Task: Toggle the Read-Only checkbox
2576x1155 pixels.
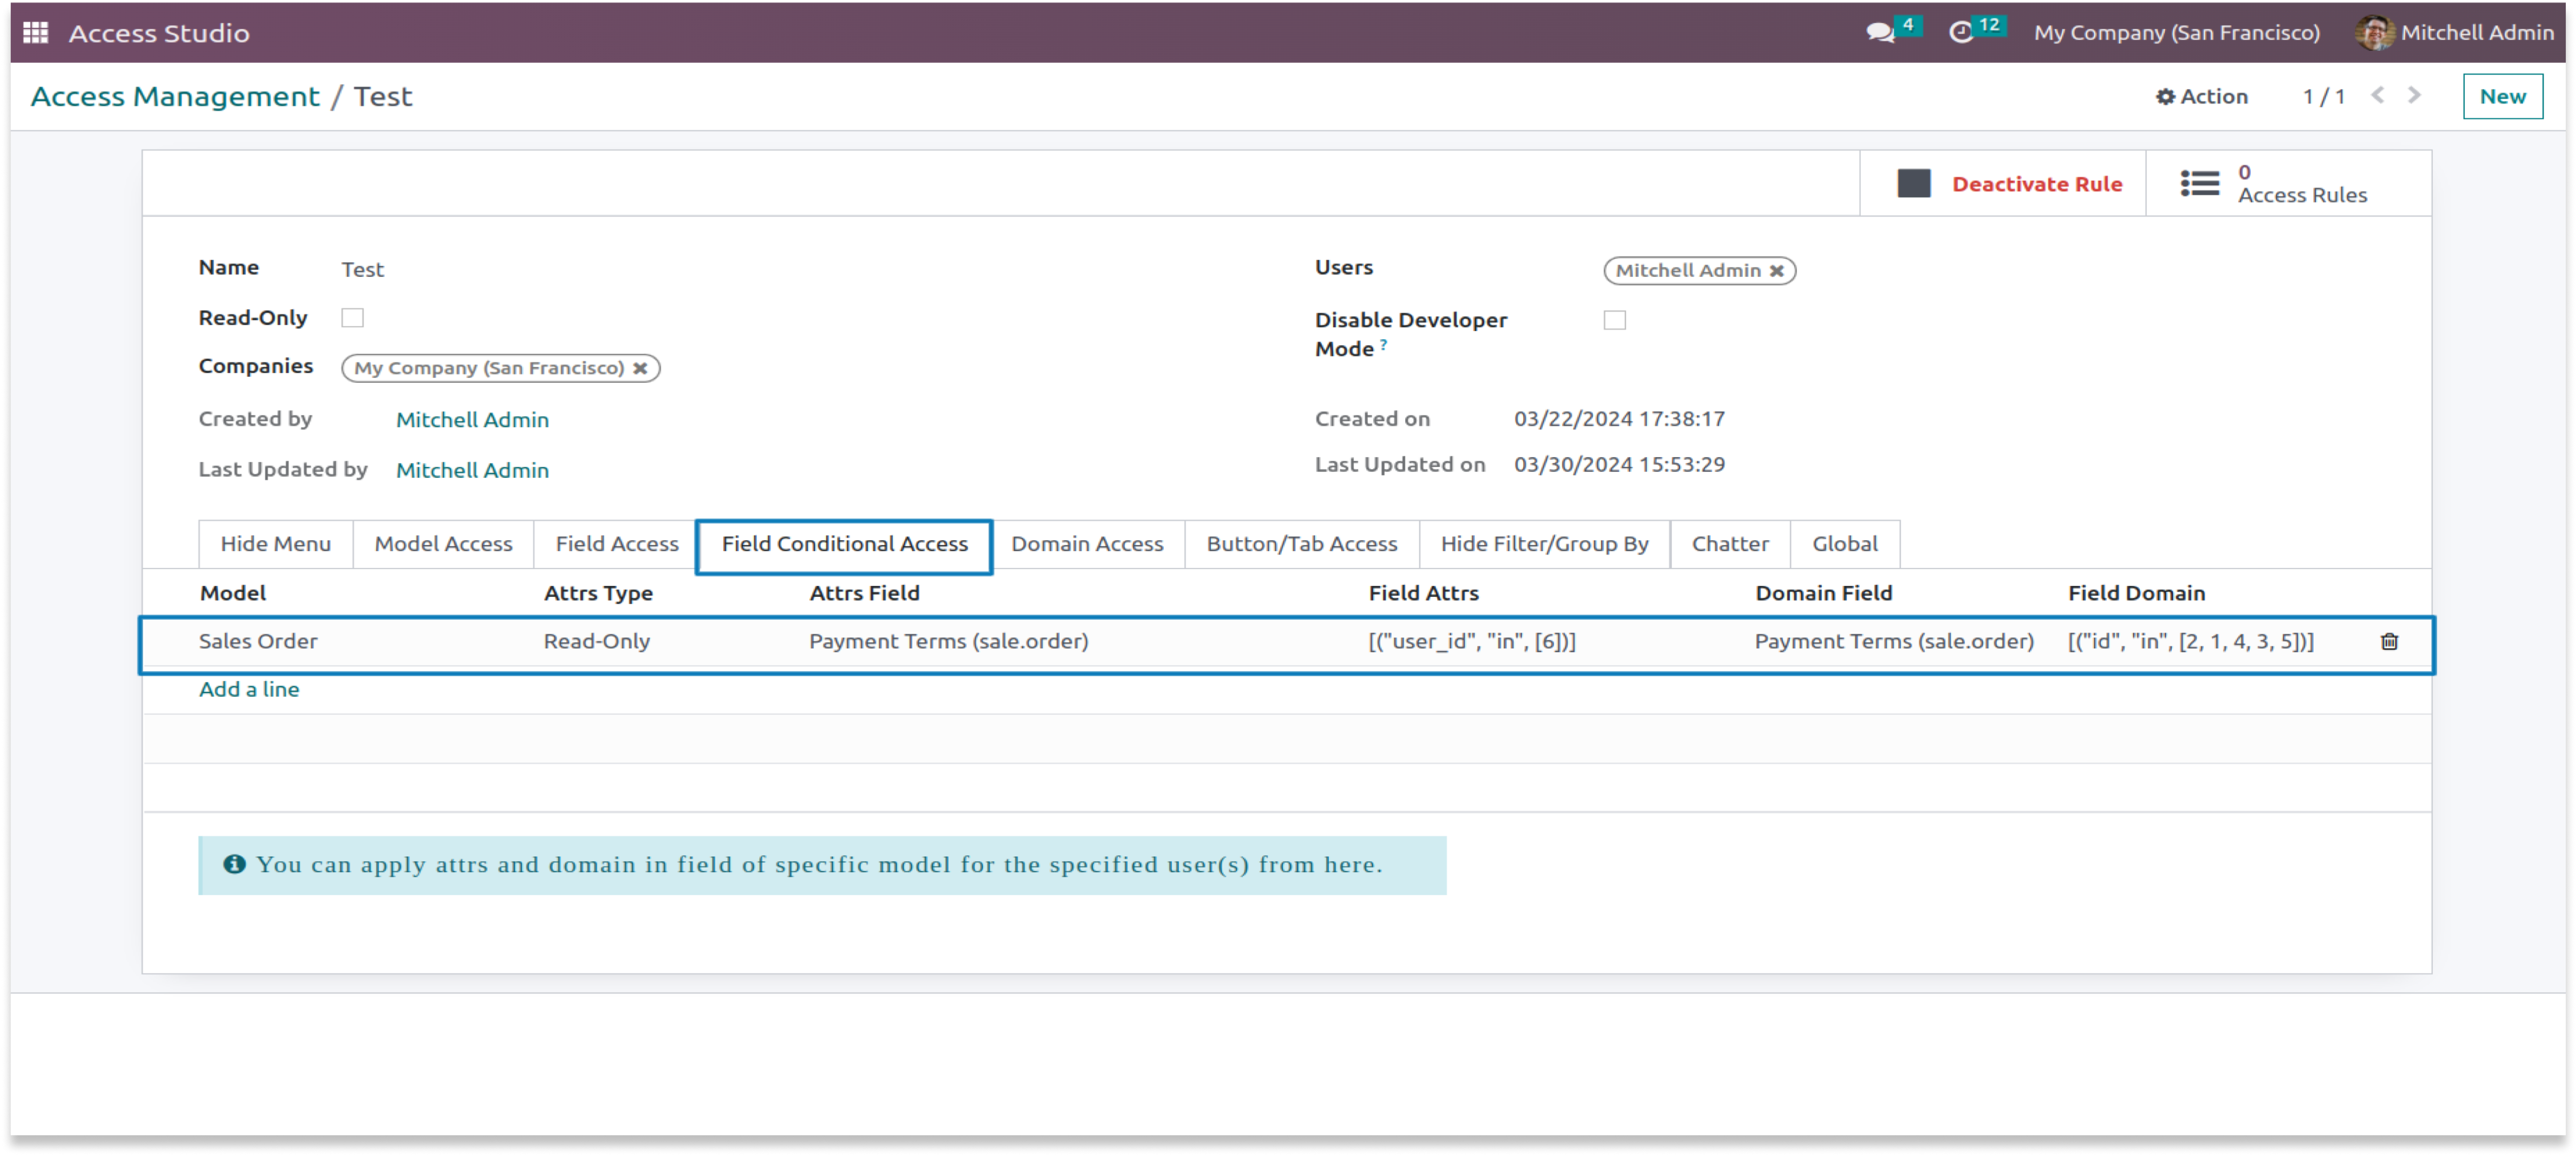Action: click(x=352, y=318)
